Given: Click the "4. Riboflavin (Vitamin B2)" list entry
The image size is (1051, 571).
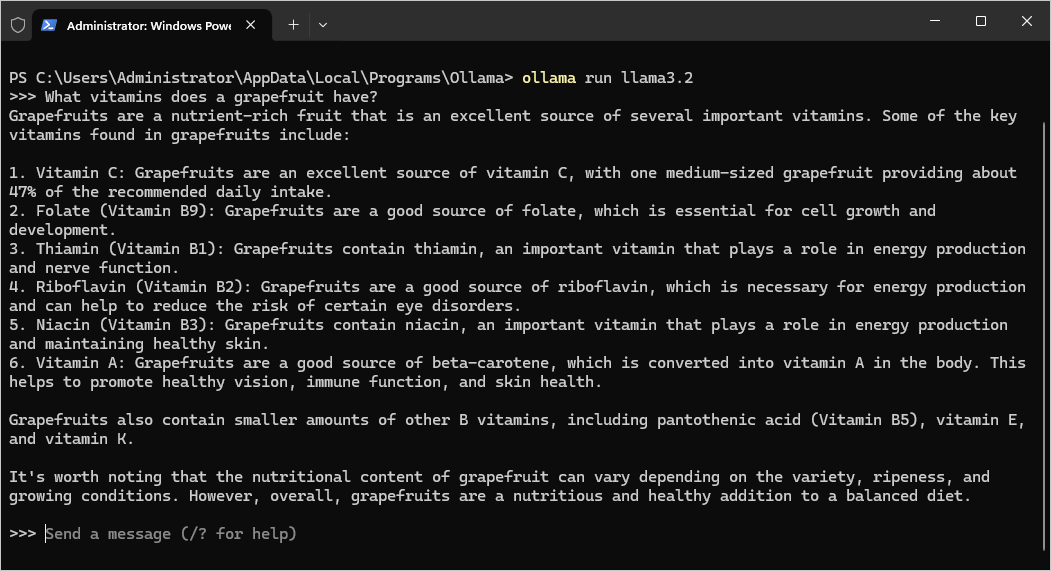Looking at the screenshot, I should click(x=130, y=287).
